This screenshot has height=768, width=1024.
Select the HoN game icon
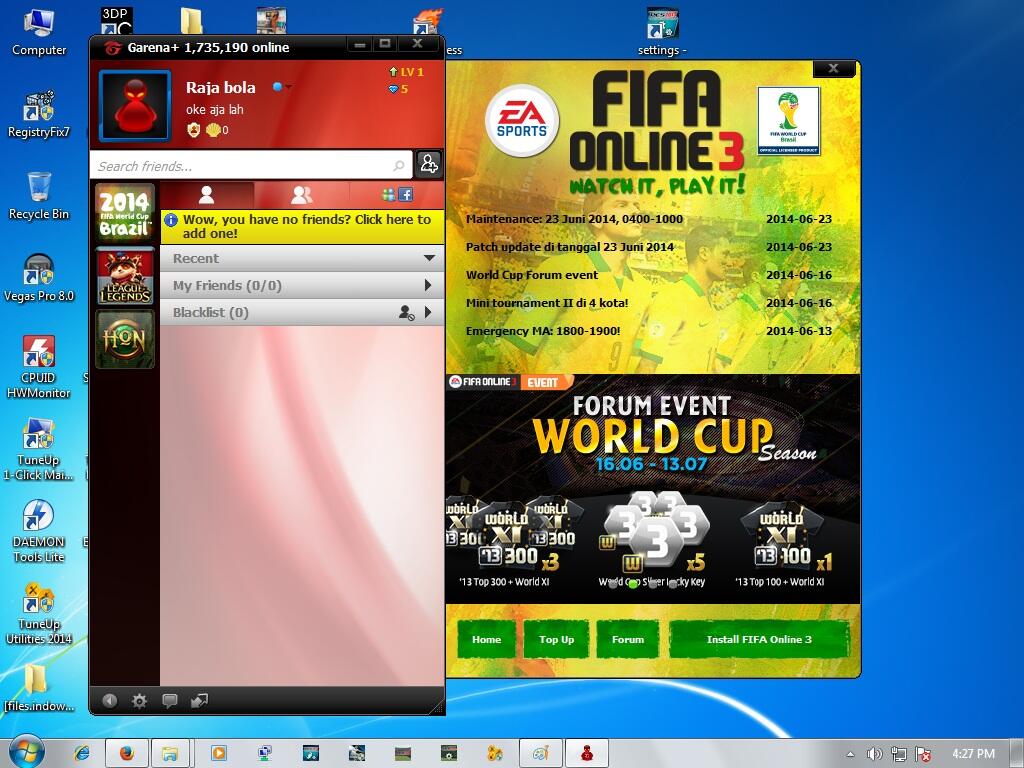coord(125,339)
